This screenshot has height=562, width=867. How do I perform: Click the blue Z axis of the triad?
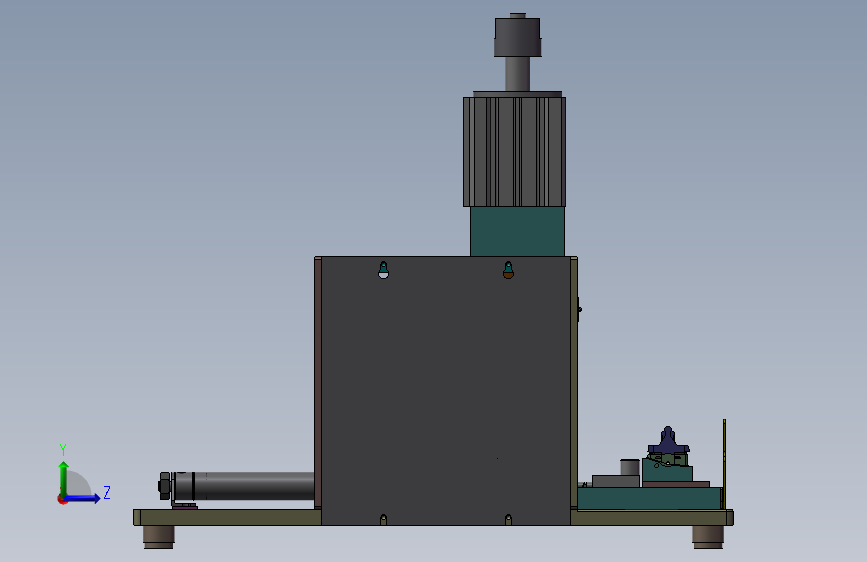(x=83, y=498)
